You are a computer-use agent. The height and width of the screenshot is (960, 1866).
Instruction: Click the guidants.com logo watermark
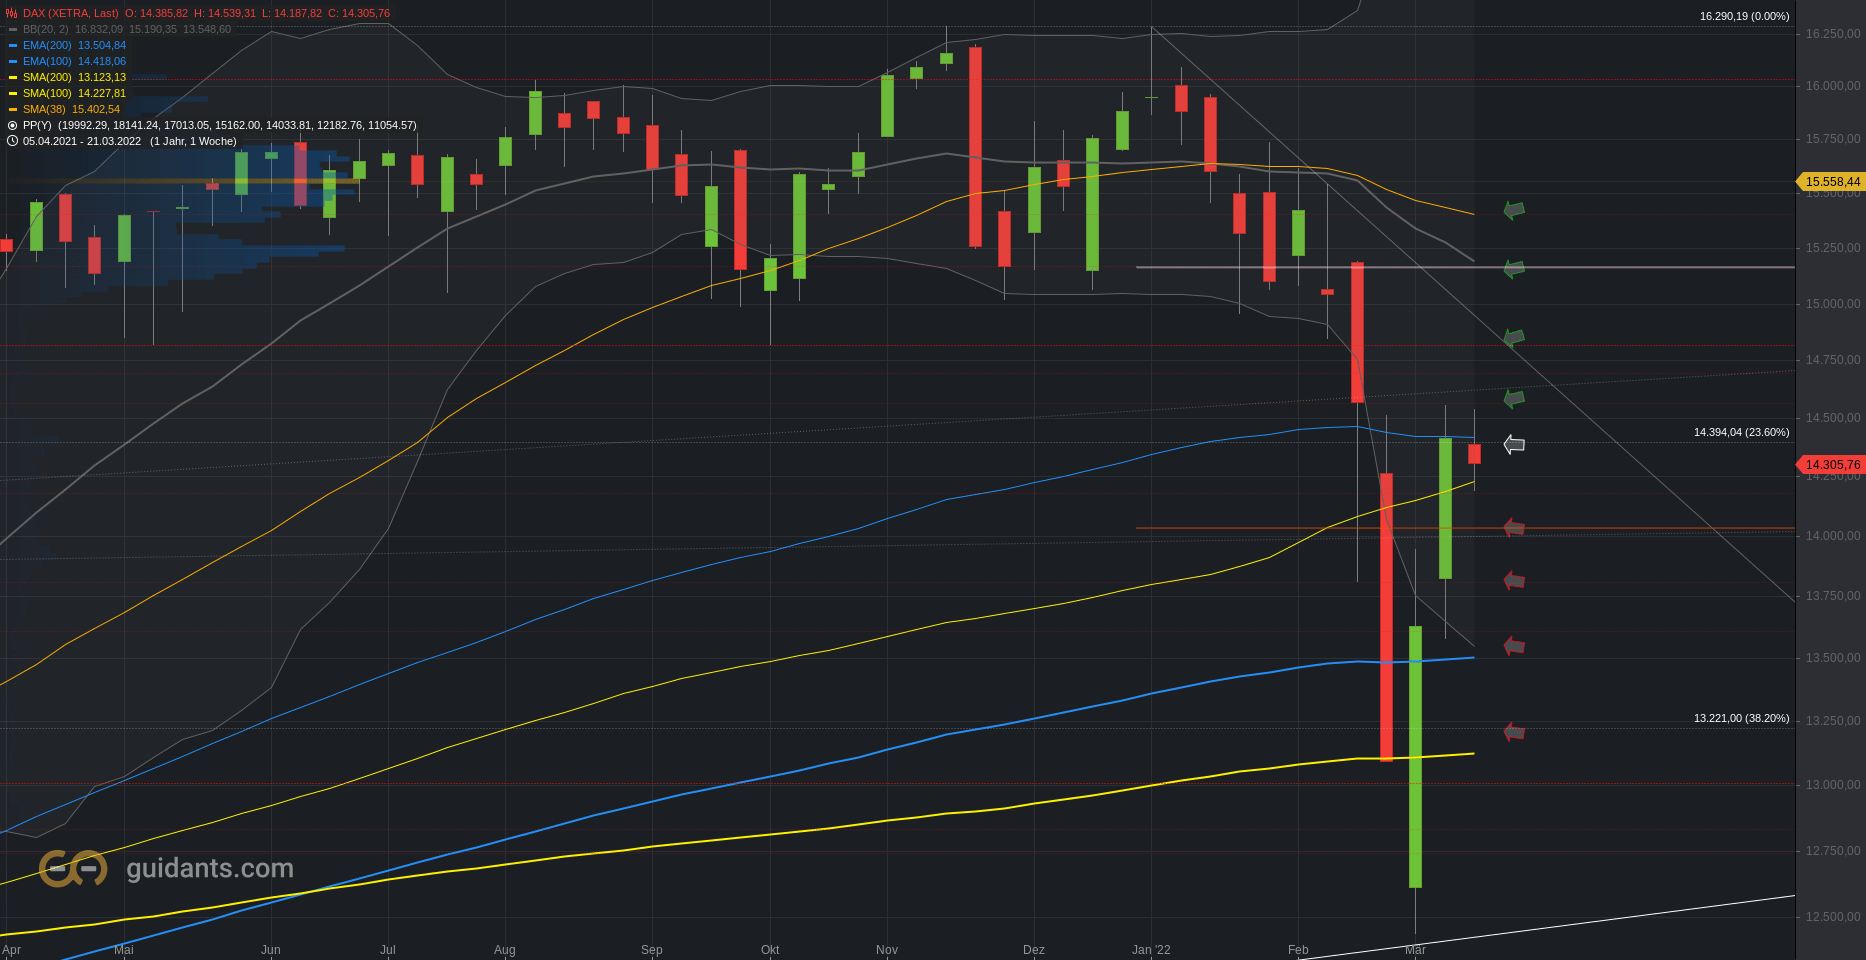pos(166,868)
